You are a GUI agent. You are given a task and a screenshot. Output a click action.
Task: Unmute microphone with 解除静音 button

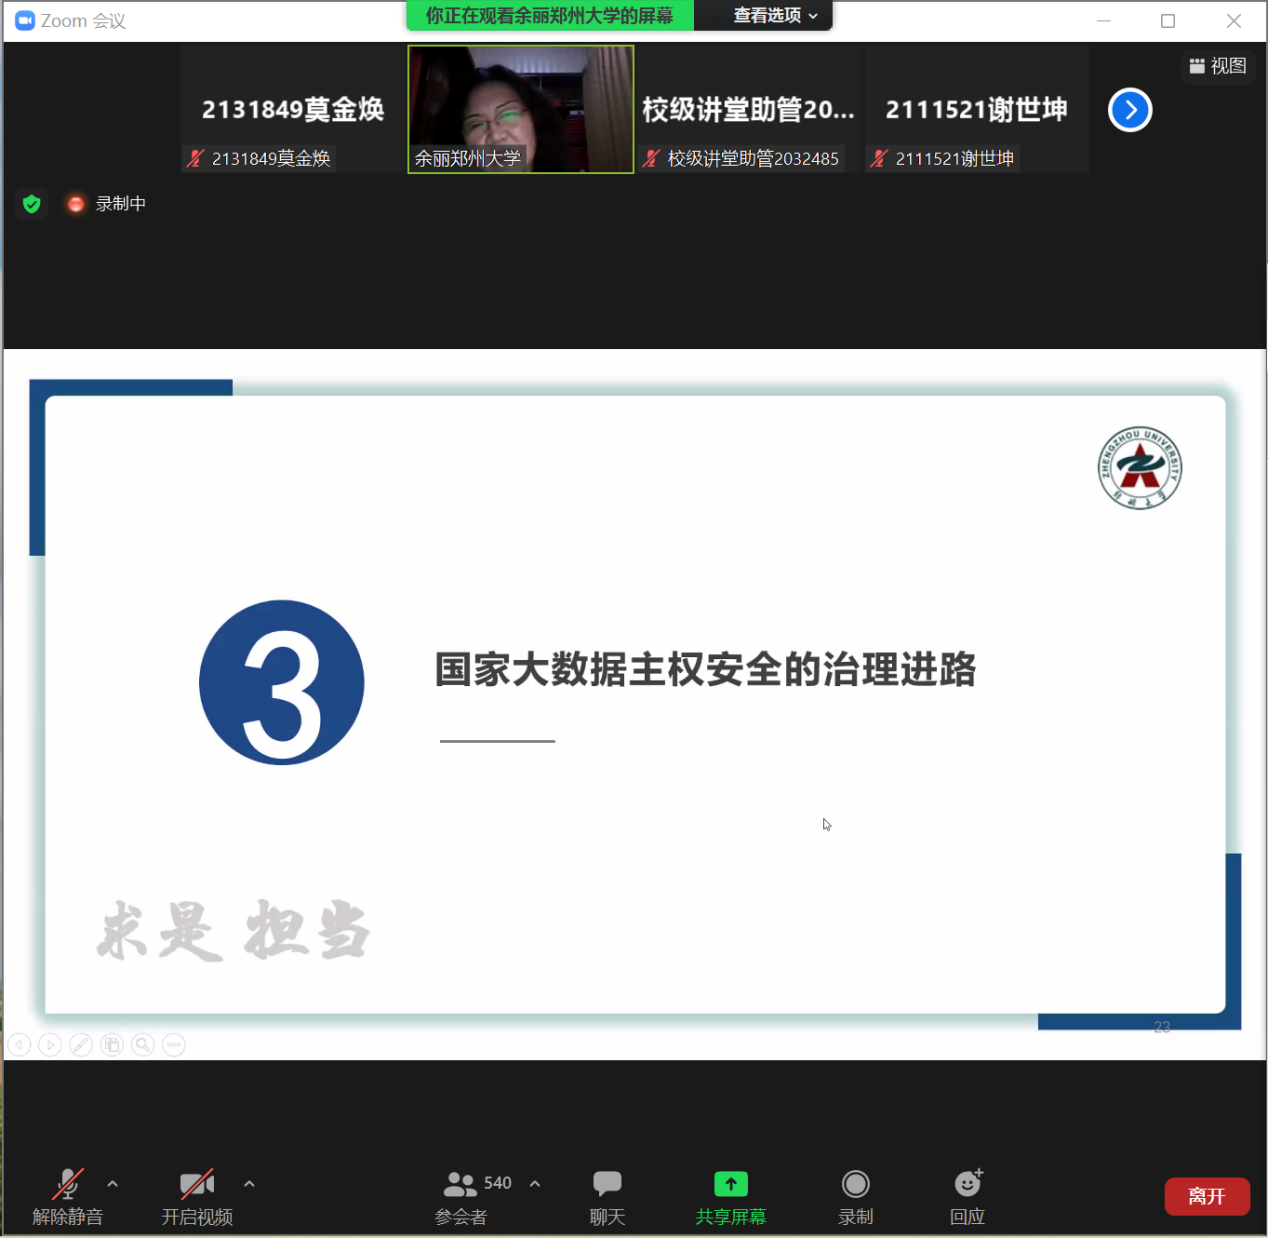[x=67, y=1195]
